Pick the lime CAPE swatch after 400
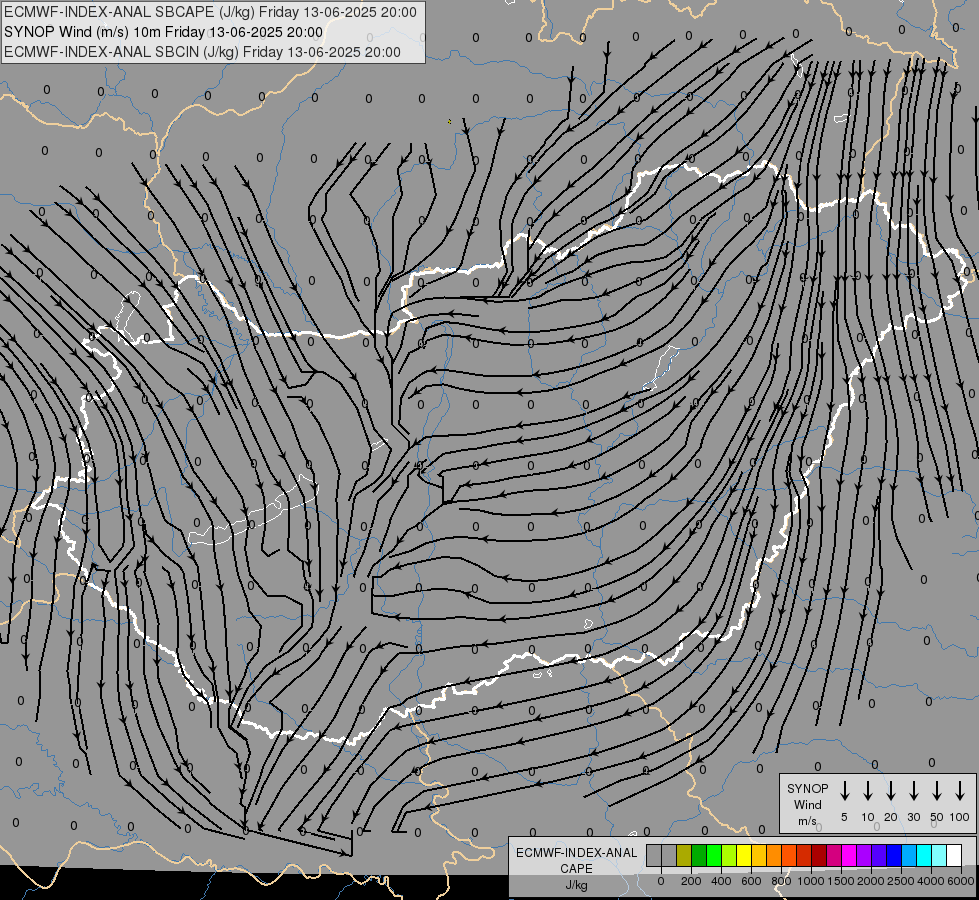The image size is (979, 900). (x=729, y=855)
